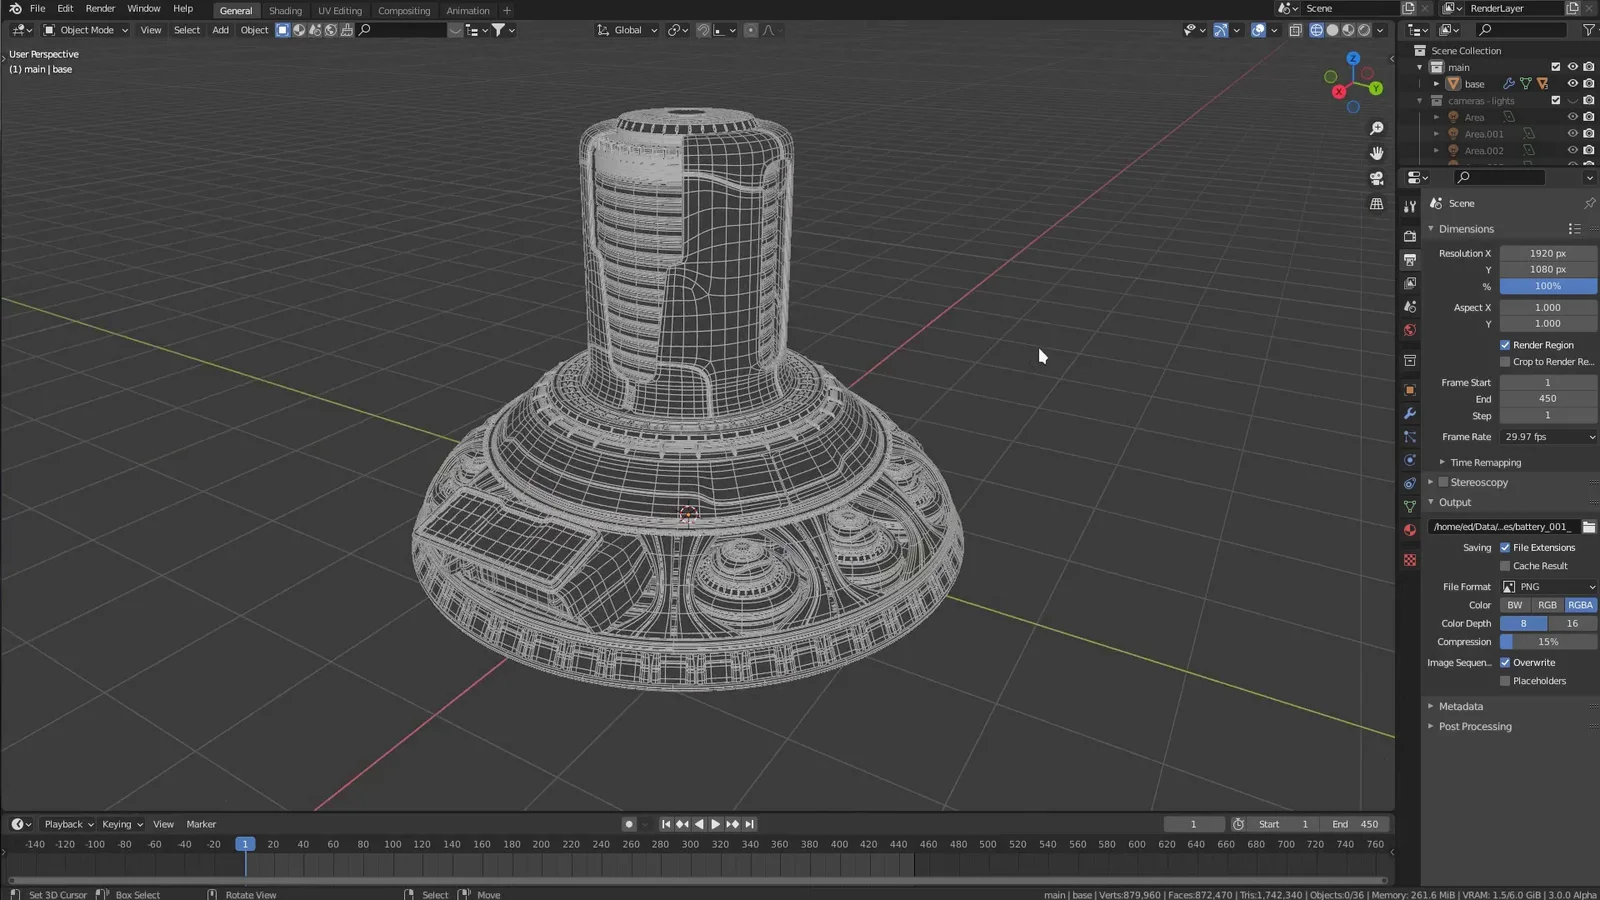
Task: Switch to the Shading workspace tab
Action: [285, 10]
